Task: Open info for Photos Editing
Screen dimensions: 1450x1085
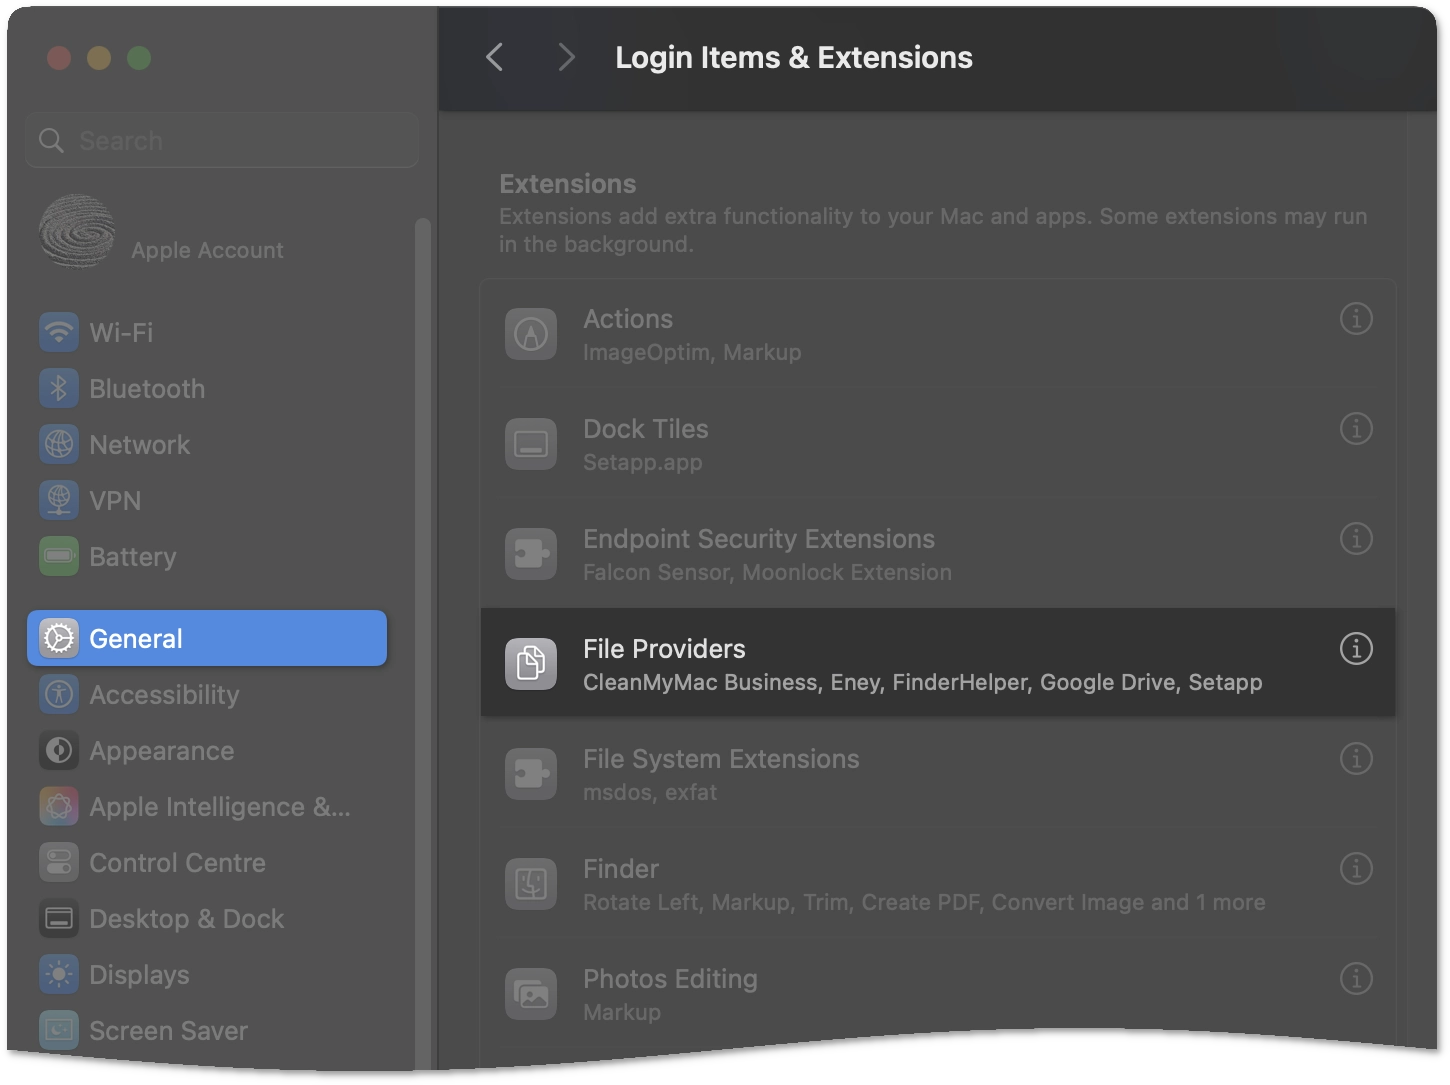Action: click(1356, 979)
